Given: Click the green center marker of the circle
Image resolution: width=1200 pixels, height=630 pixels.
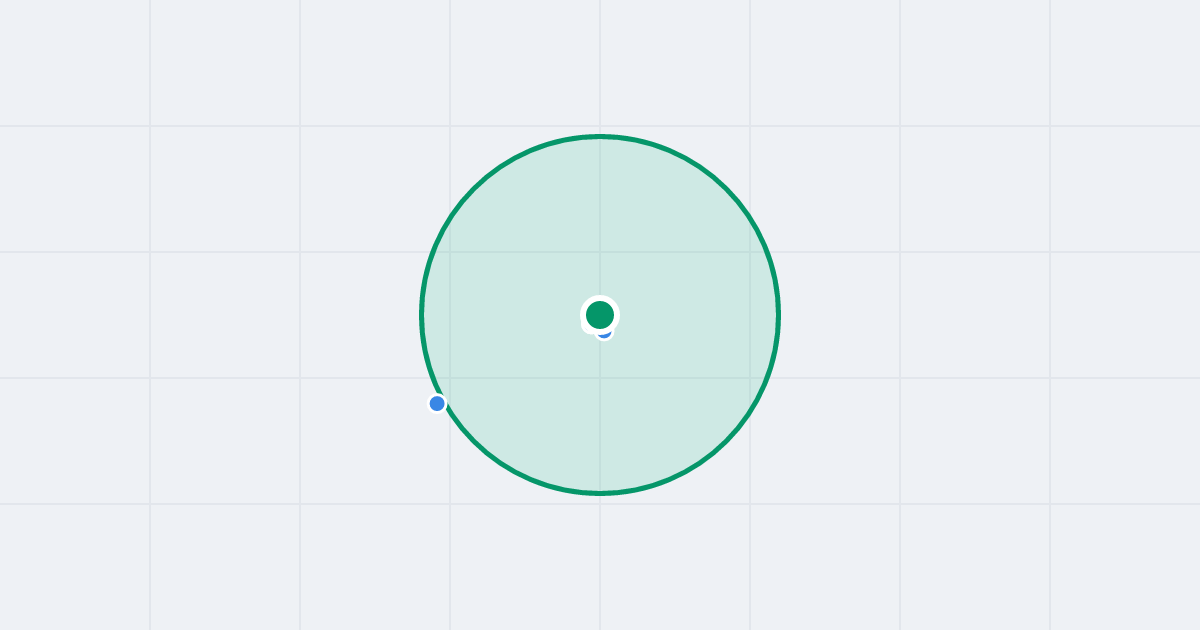Looking at the screenshot, I should pyautogui.click(x=600, y=315).
